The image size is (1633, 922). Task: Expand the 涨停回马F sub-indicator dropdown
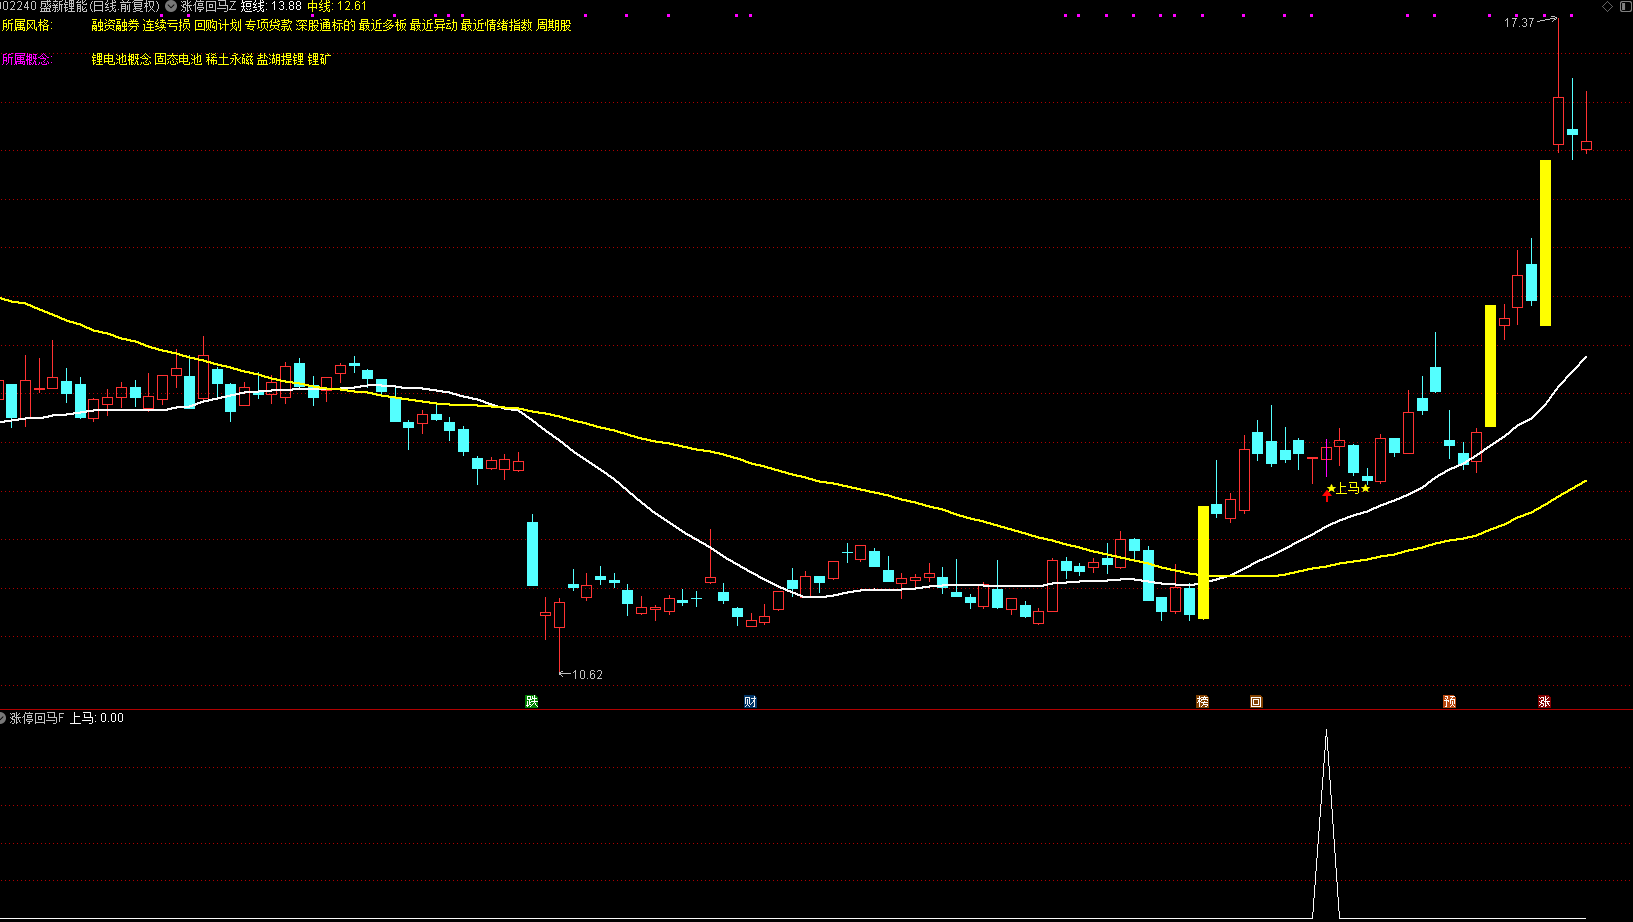click(x=3, y=718)
